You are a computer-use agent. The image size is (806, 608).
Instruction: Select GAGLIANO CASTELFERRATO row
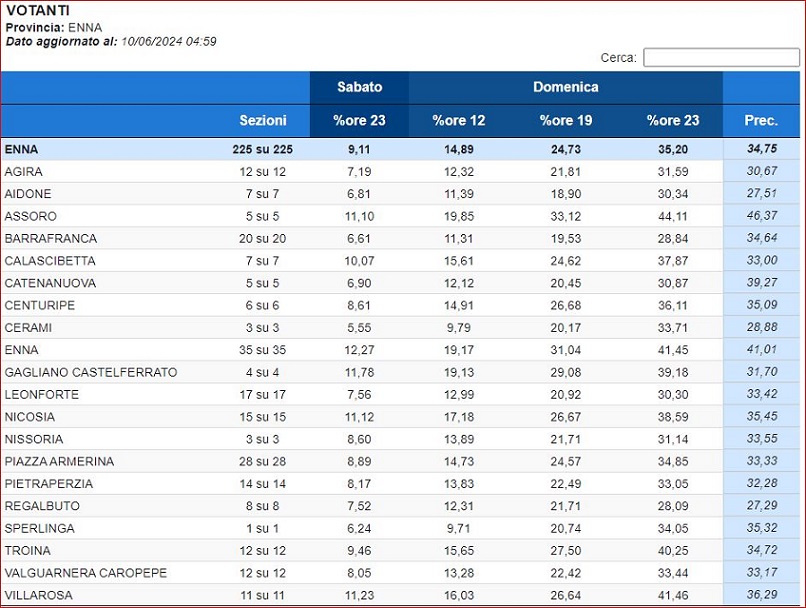coord(91,372)
